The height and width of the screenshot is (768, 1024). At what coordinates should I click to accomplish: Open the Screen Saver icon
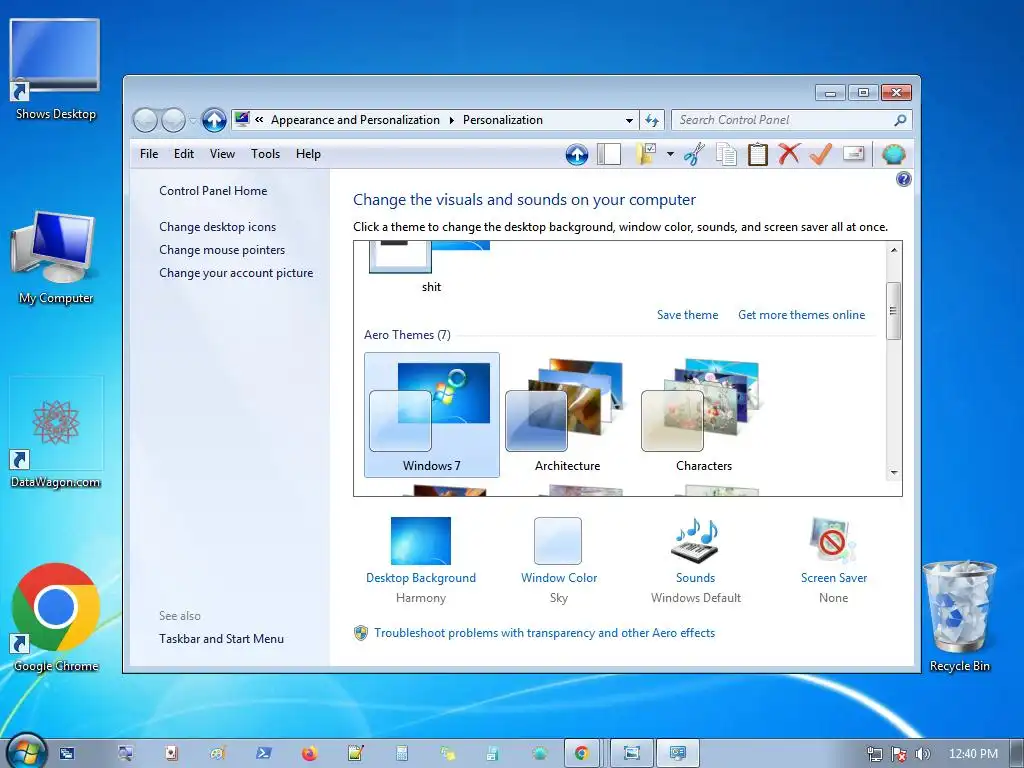click(833, 541)
